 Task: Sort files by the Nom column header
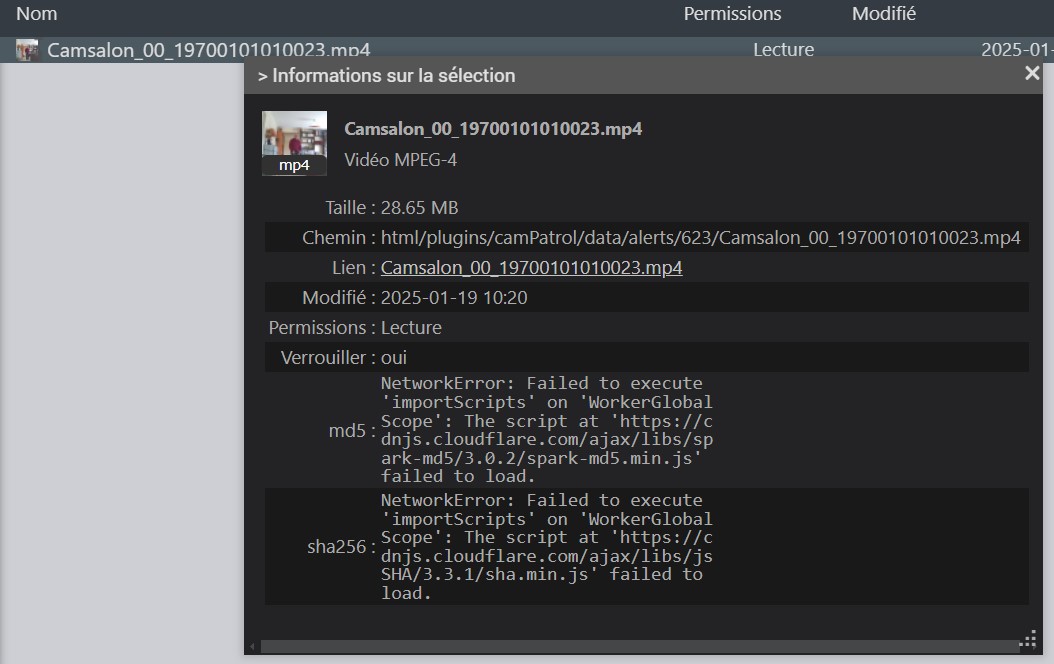coord(37,13)
